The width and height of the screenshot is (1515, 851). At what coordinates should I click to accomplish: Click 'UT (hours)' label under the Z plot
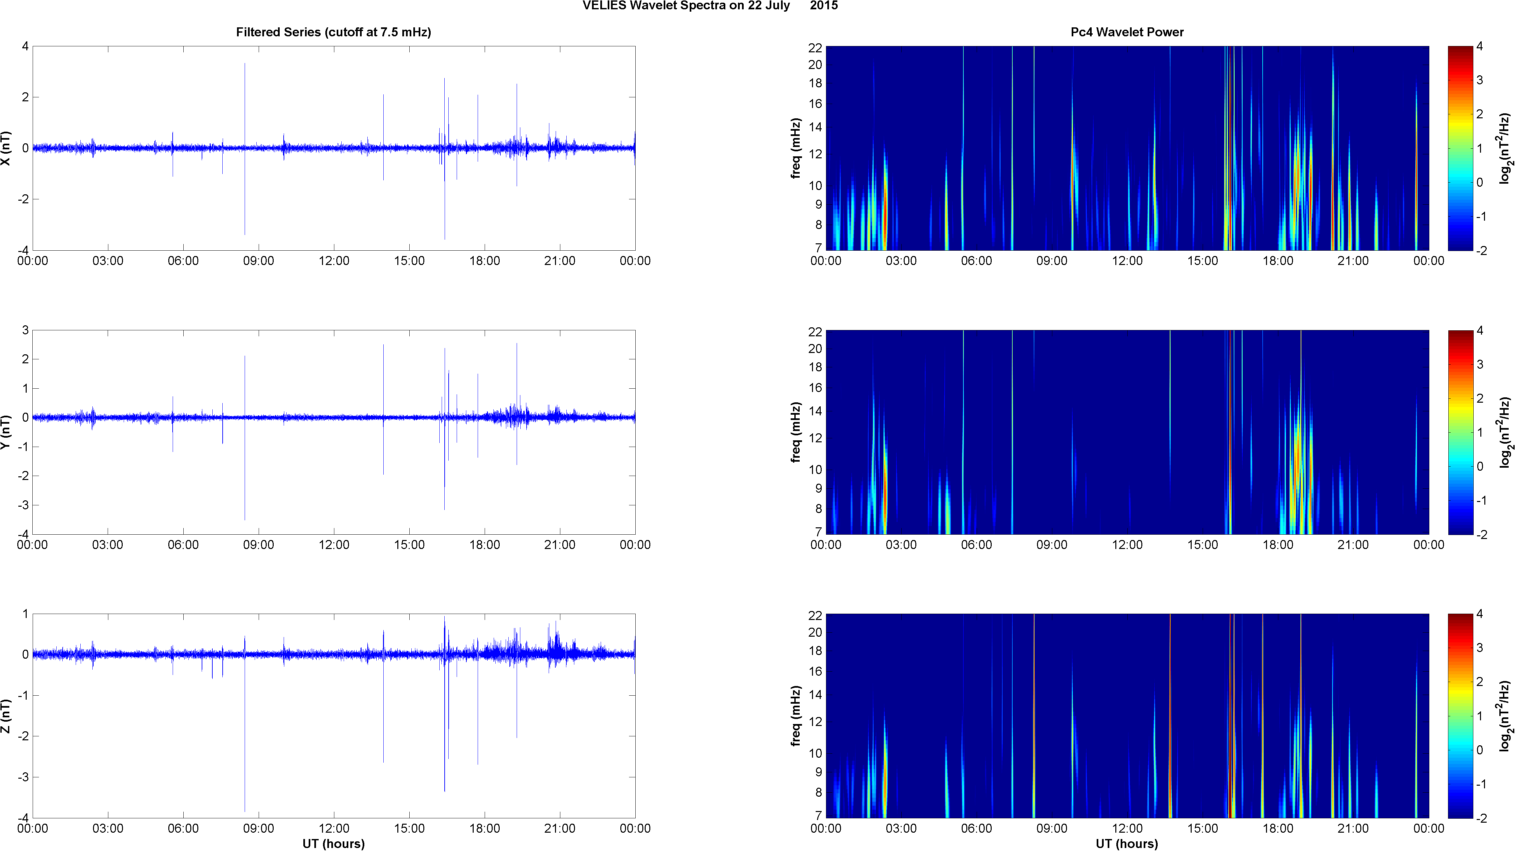point(333,843)
